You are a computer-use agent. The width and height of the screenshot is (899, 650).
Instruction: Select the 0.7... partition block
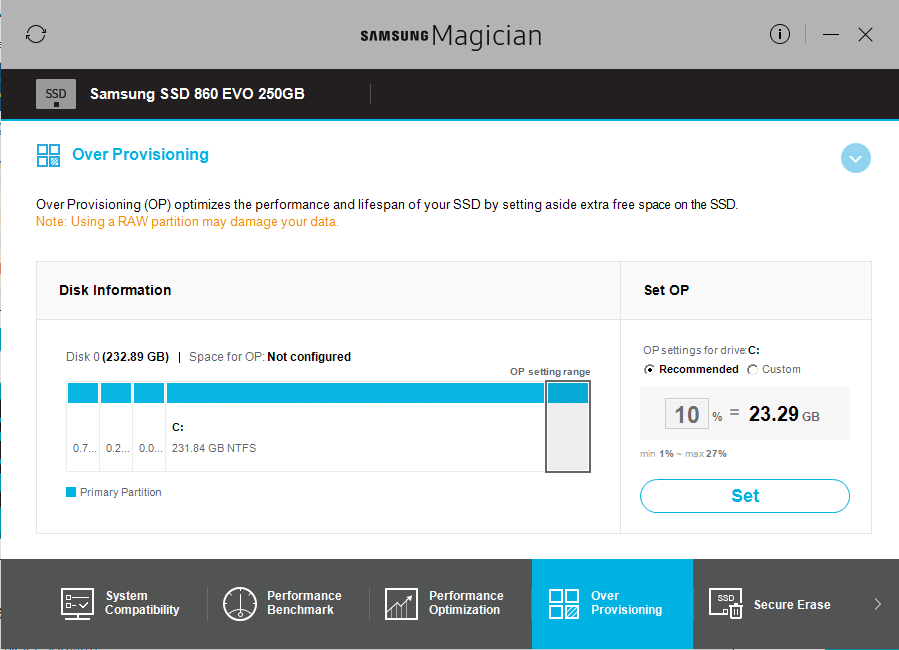(83, 426)
